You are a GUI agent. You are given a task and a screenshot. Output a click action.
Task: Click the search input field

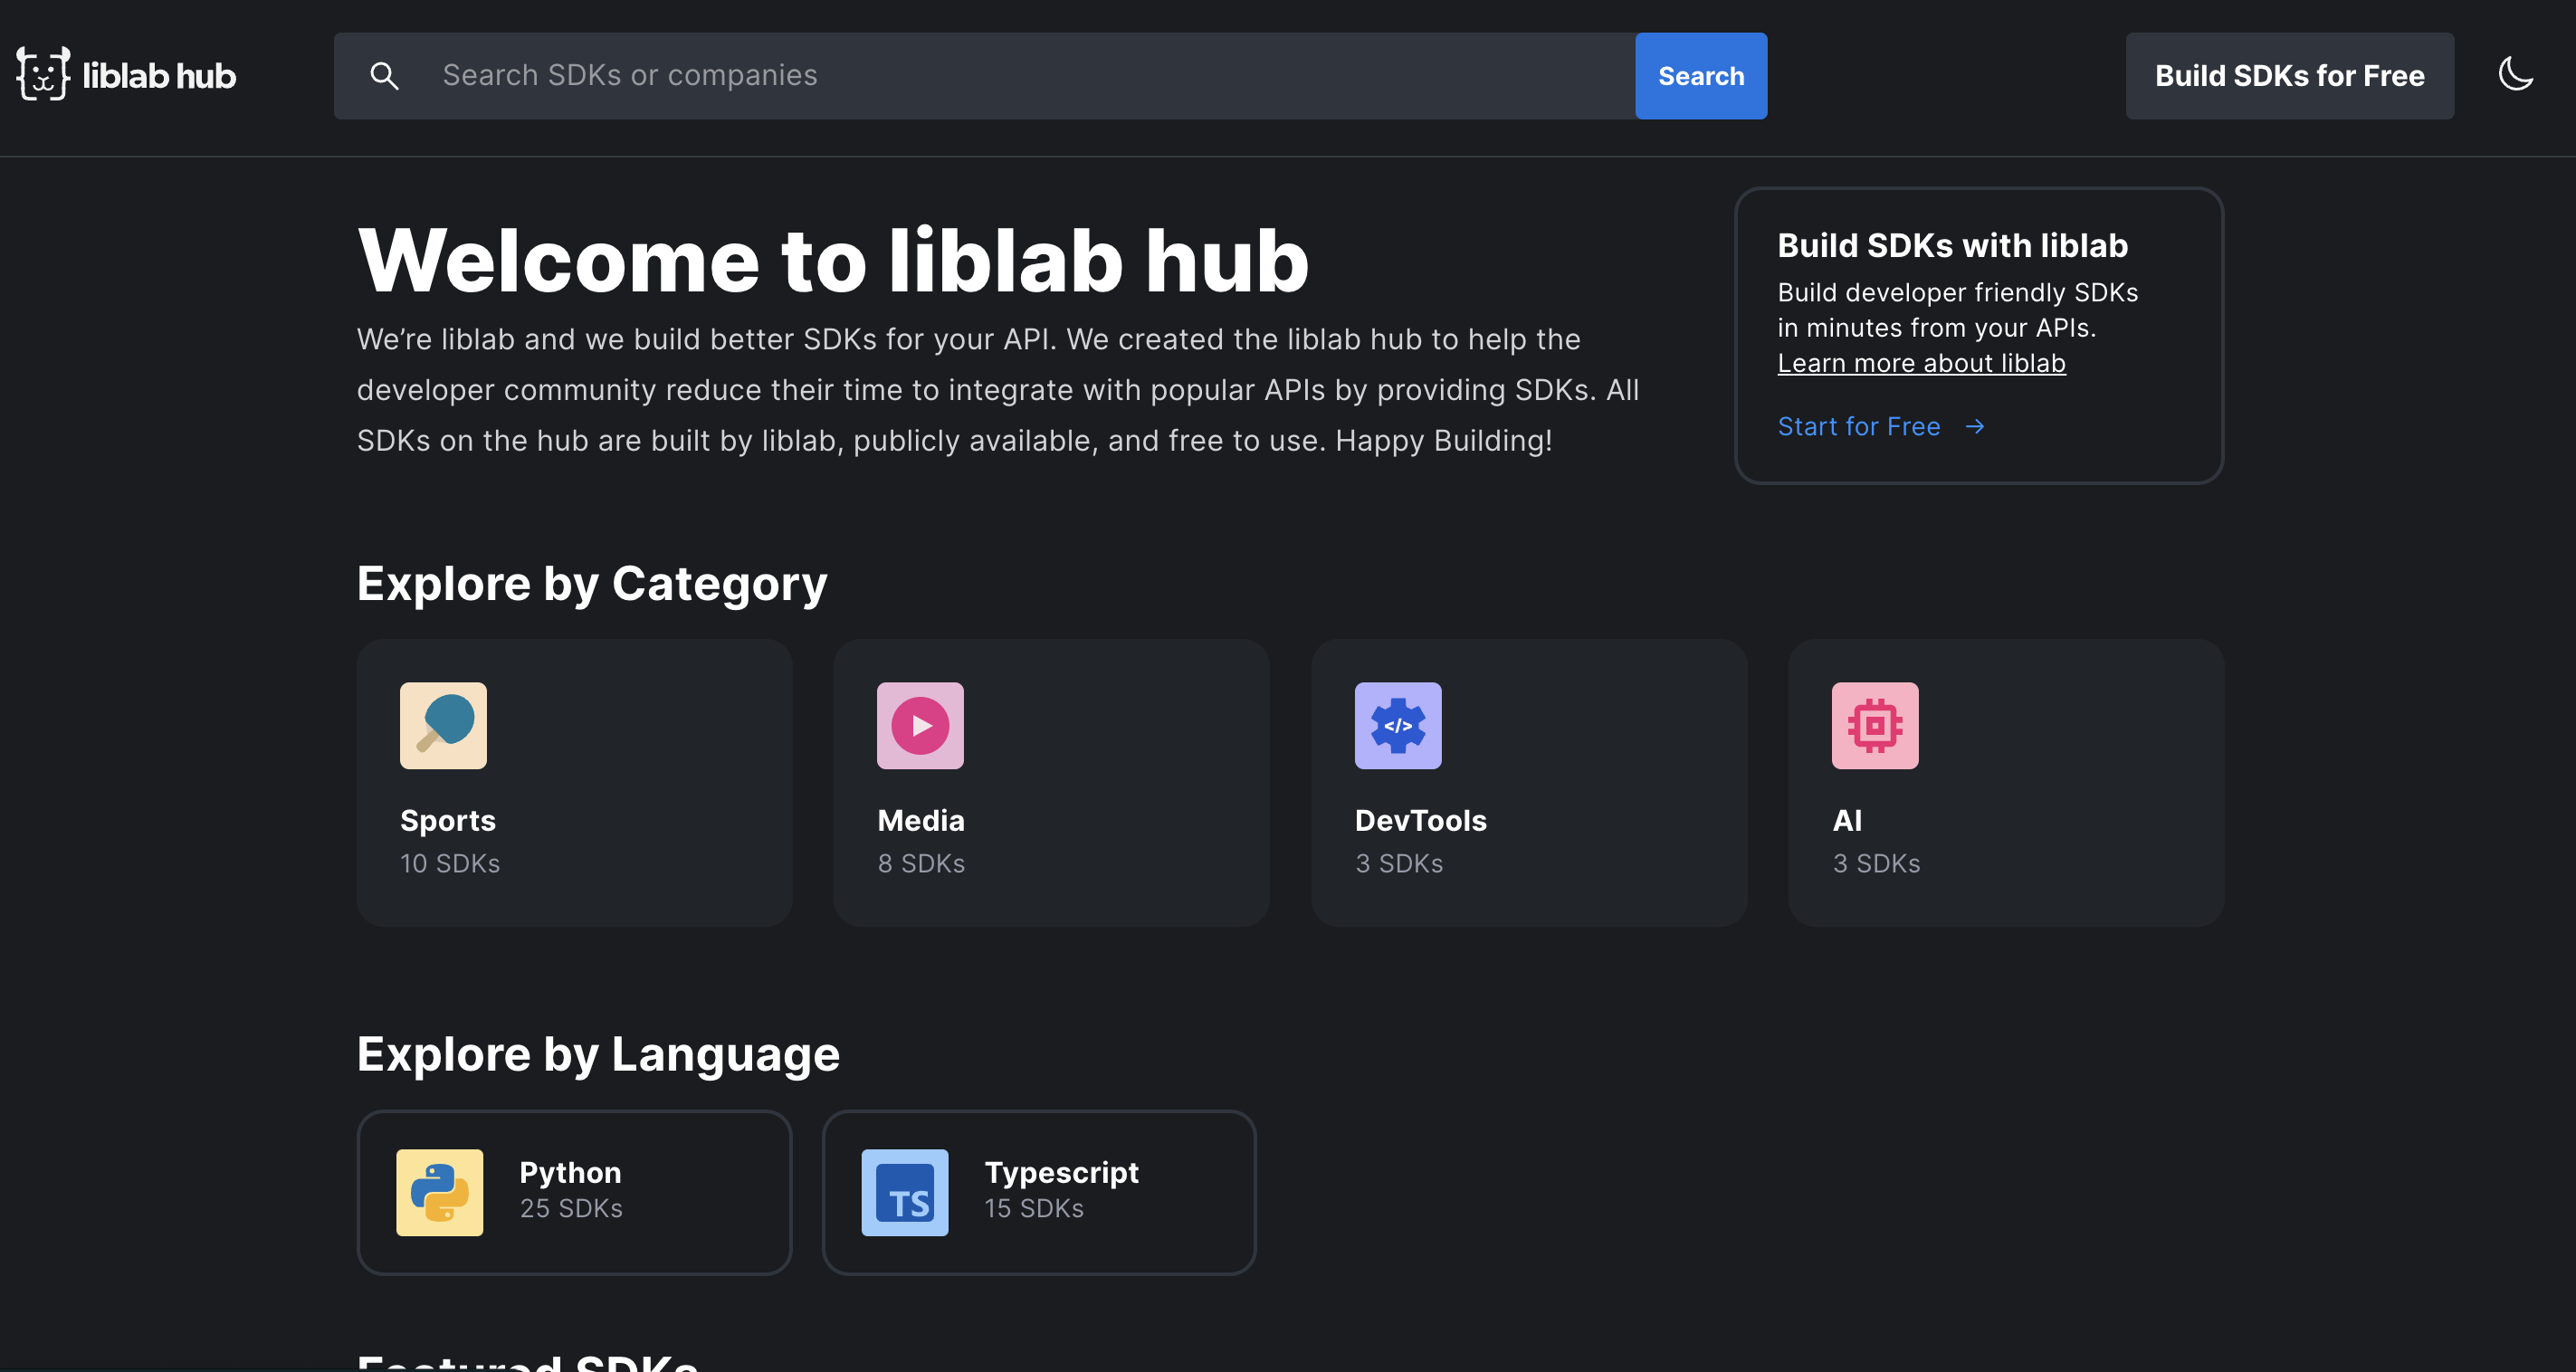(1024, 75)
